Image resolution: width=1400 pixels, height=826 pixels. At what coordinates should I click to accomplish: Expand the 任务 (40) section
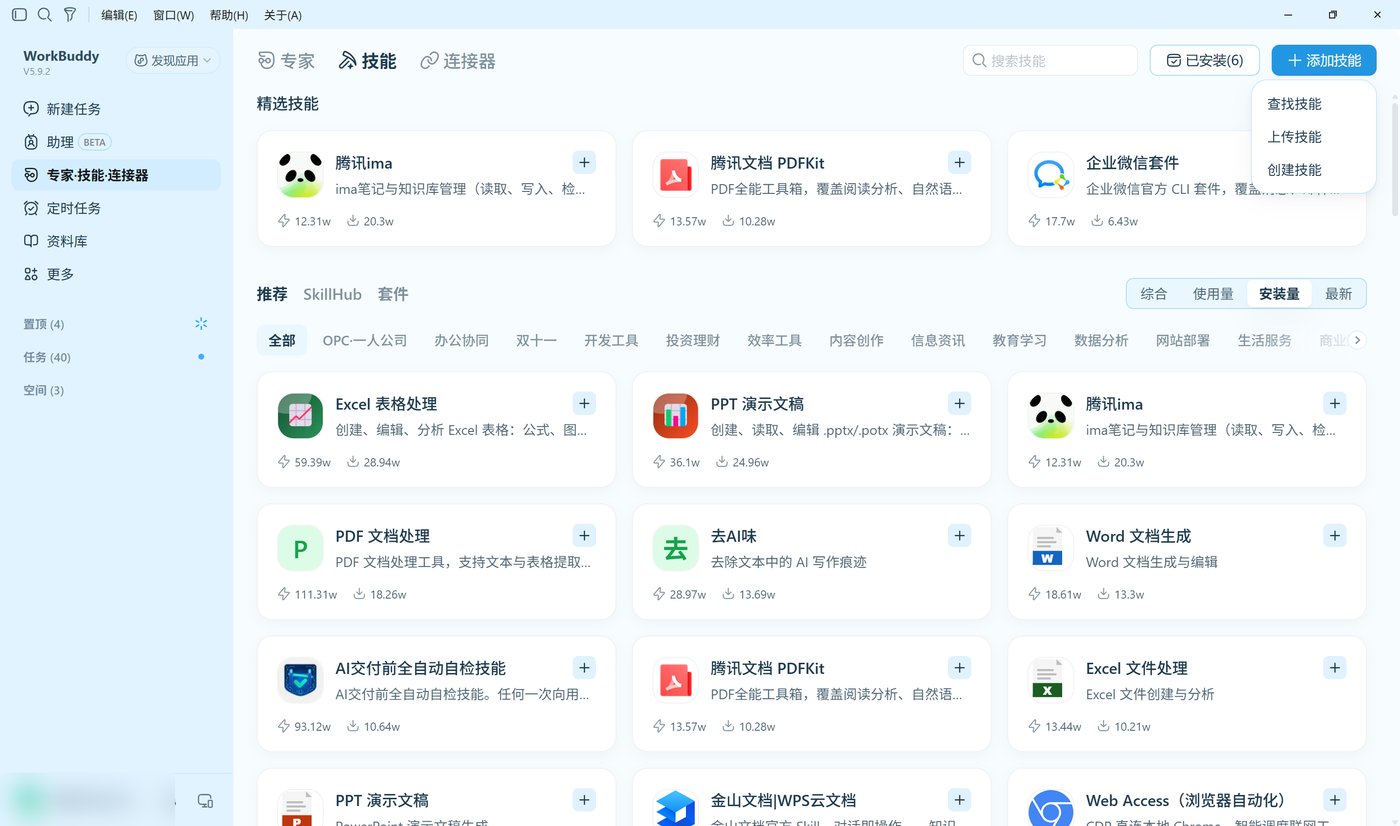click(47, 357)
